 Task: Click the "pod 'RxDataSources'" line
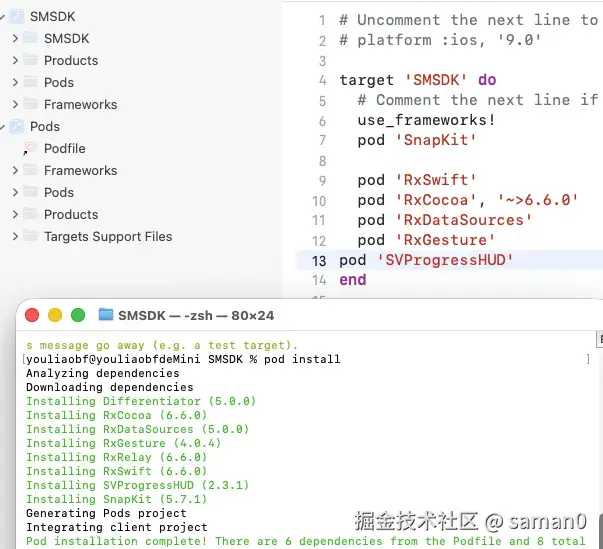pos(445,220)
